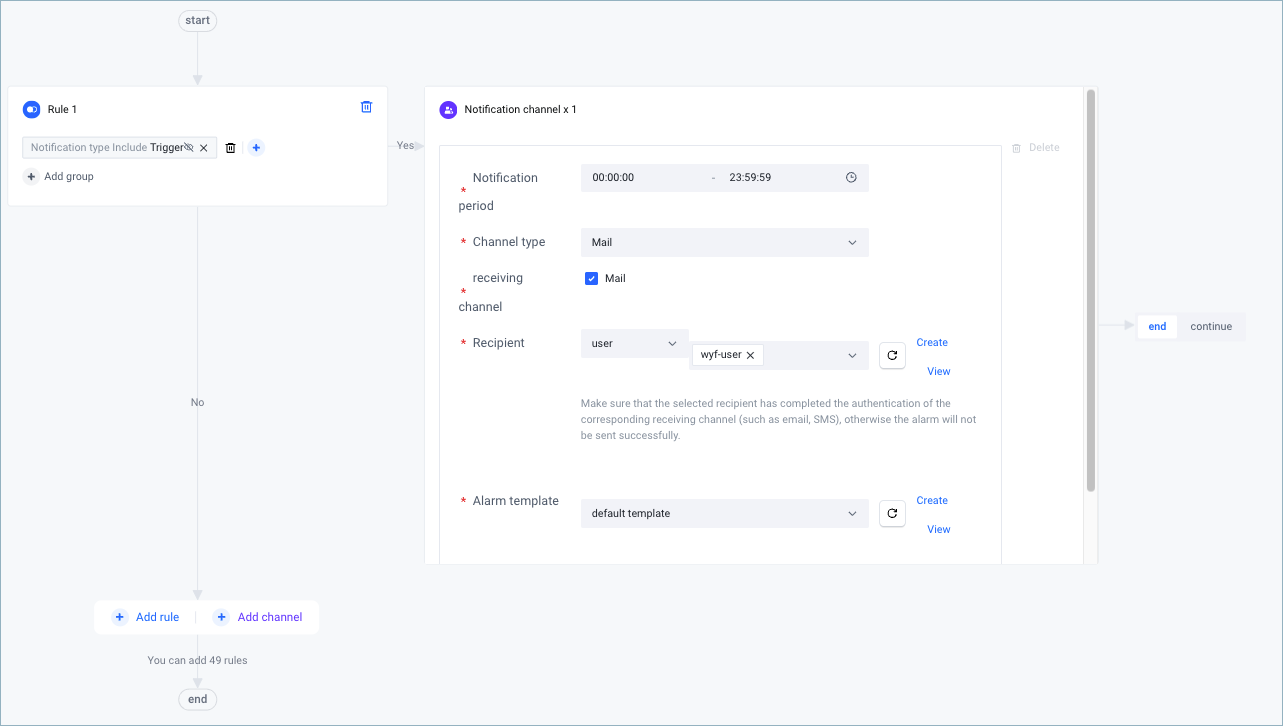
Task: Toggle visibility eye icon in Trigger condition
Action: point(189,147)
